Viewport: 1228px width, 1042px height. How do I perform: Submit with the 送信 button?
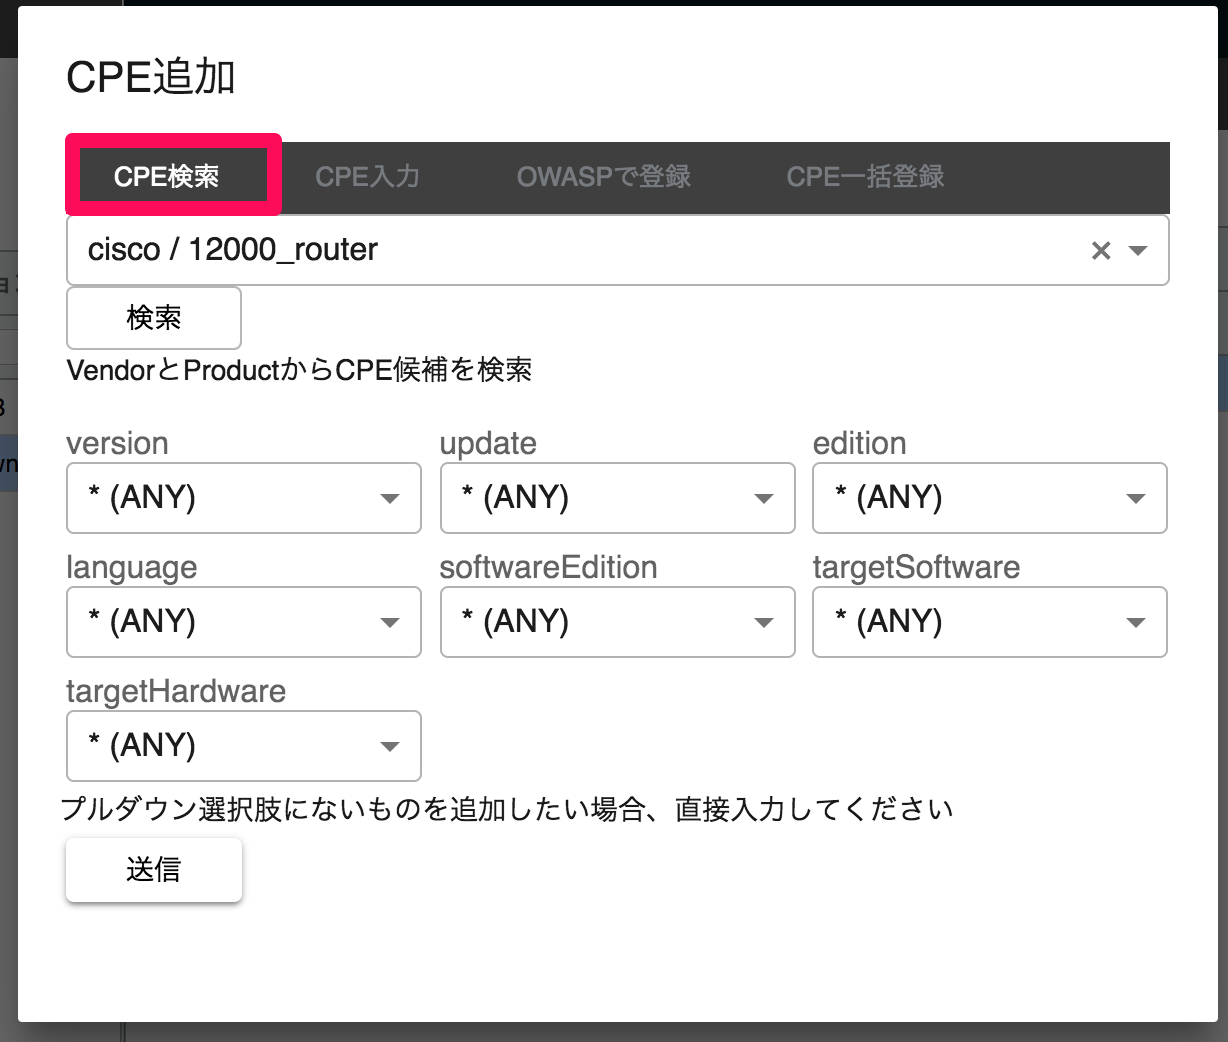coord(154,870)
